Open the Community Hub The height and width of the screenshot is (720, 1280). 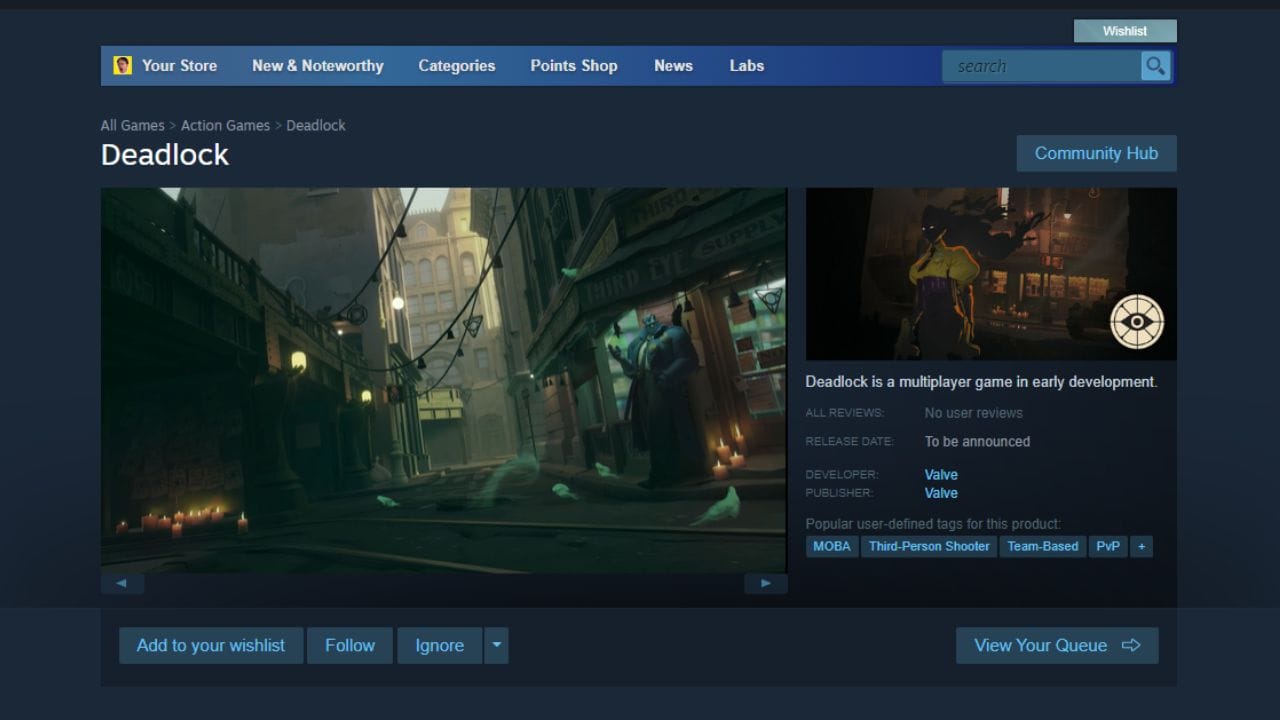point(1096,153)
